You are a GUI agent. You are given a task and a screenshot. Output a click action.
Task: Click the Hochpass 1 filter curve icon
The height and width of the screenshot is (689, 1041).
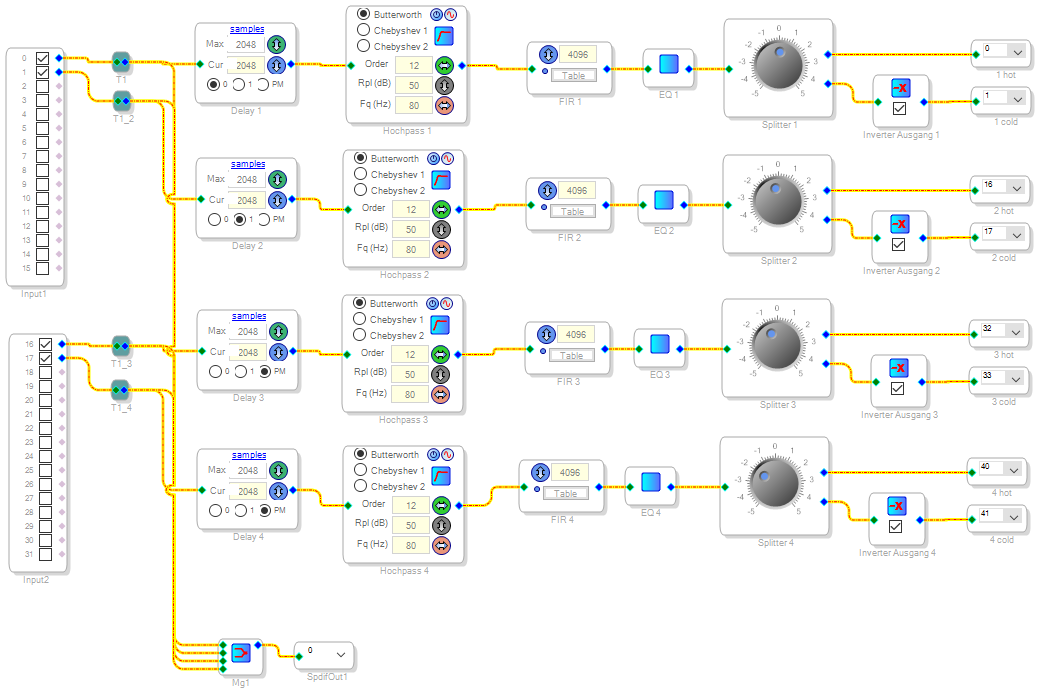(444, 37)
